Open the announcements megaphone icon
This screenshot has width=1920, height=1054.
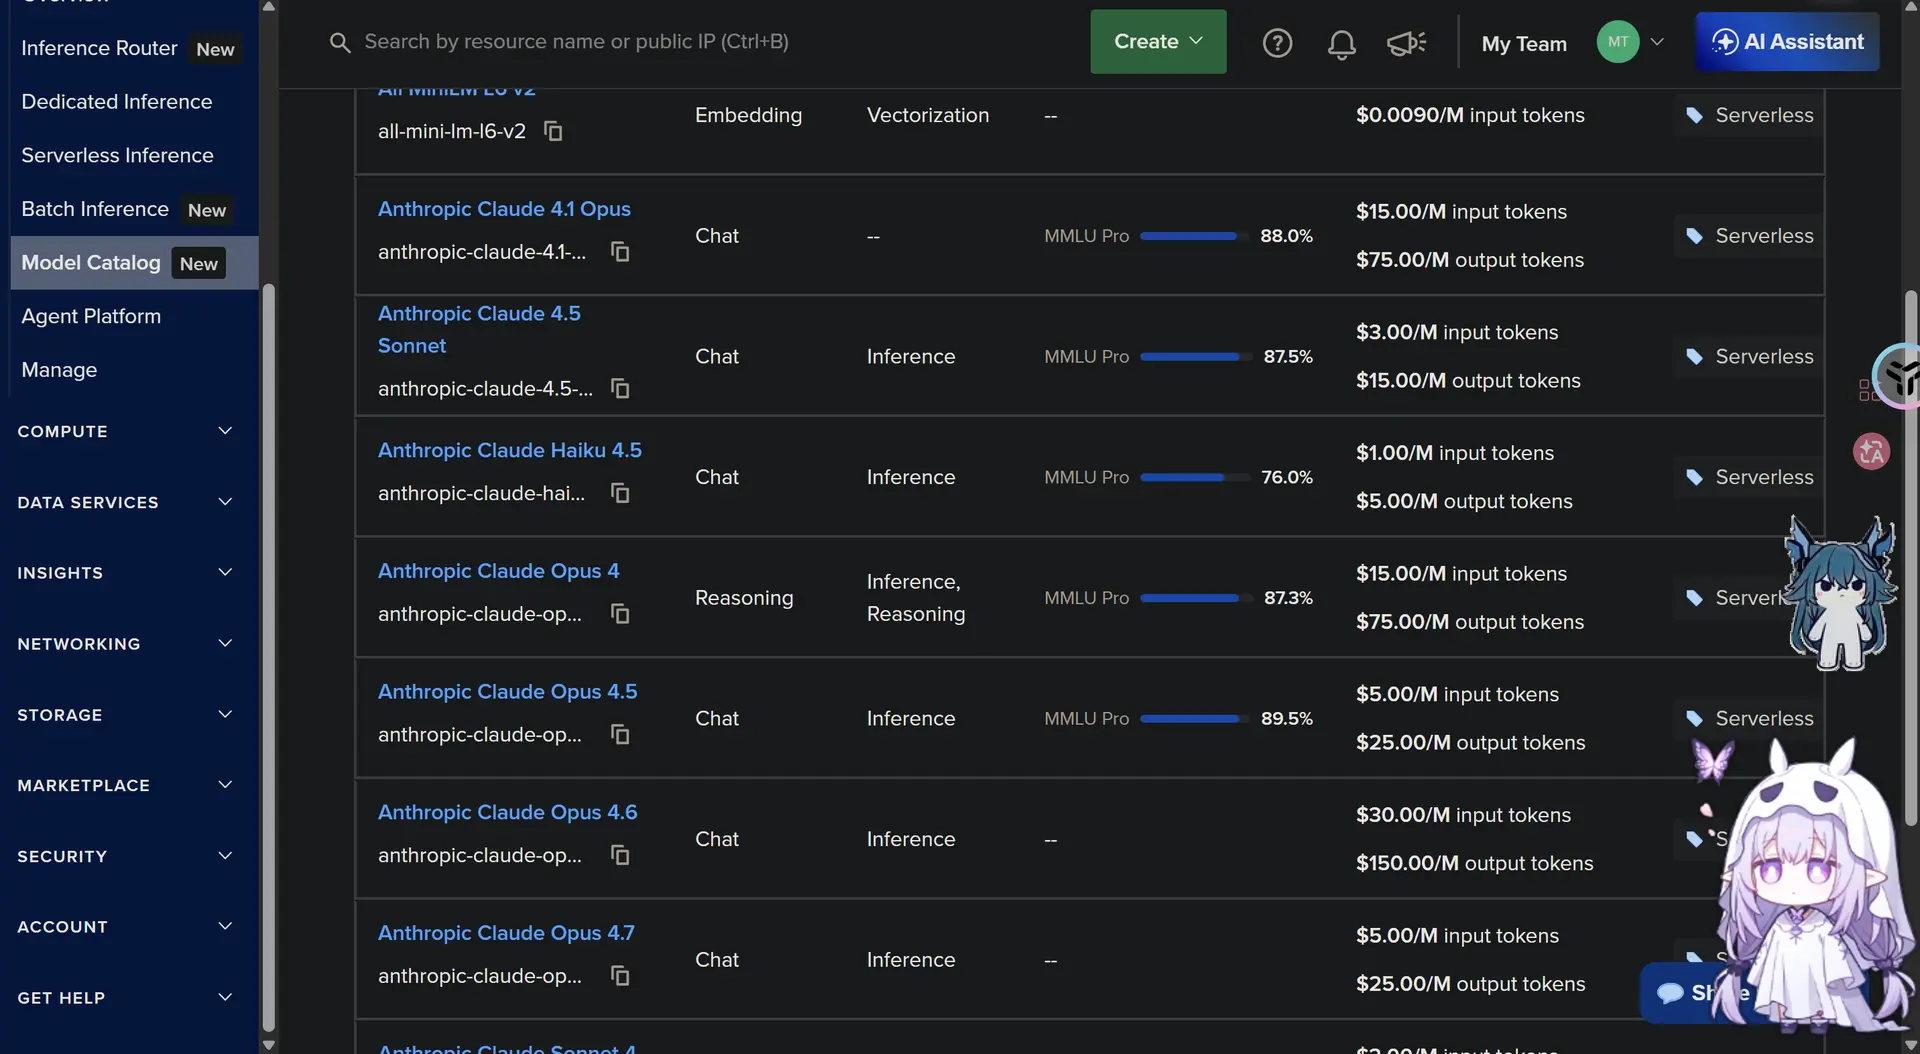[x=1406, y=43]
